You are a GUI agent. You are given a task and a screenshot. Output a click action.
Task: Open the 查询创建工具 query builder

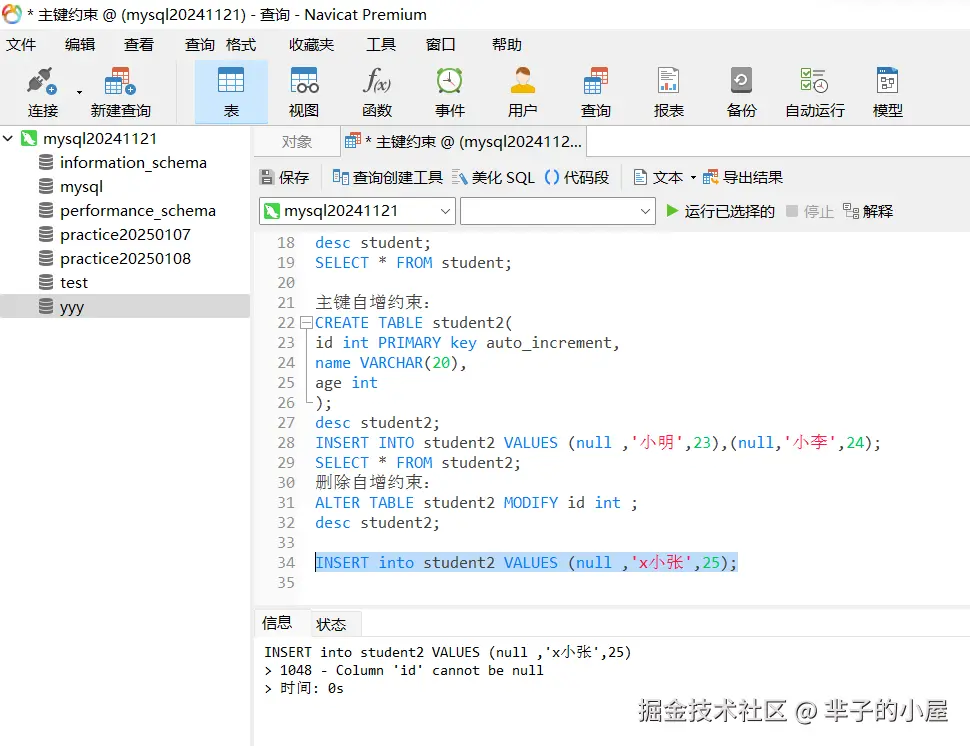click(x=387, y=178)
